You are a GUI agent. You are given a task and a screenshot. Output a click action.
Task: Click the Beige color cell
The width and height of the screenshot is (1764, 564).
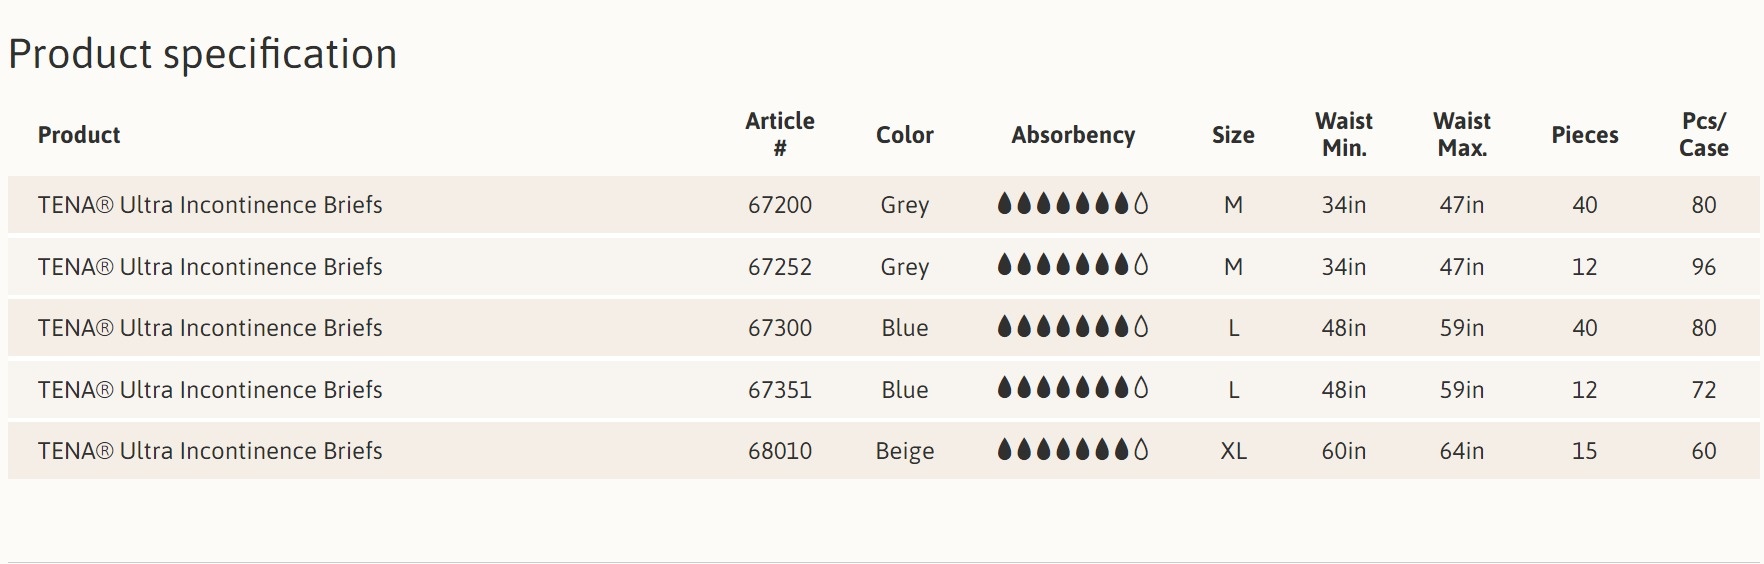[x=905, y=451]
